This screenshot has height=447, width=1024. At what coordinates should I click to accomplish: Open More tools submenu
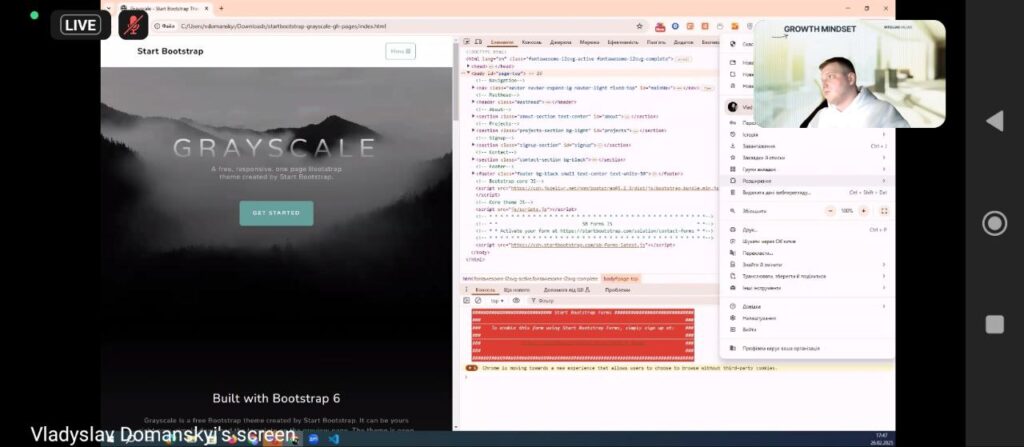click(x=807, y=288)
